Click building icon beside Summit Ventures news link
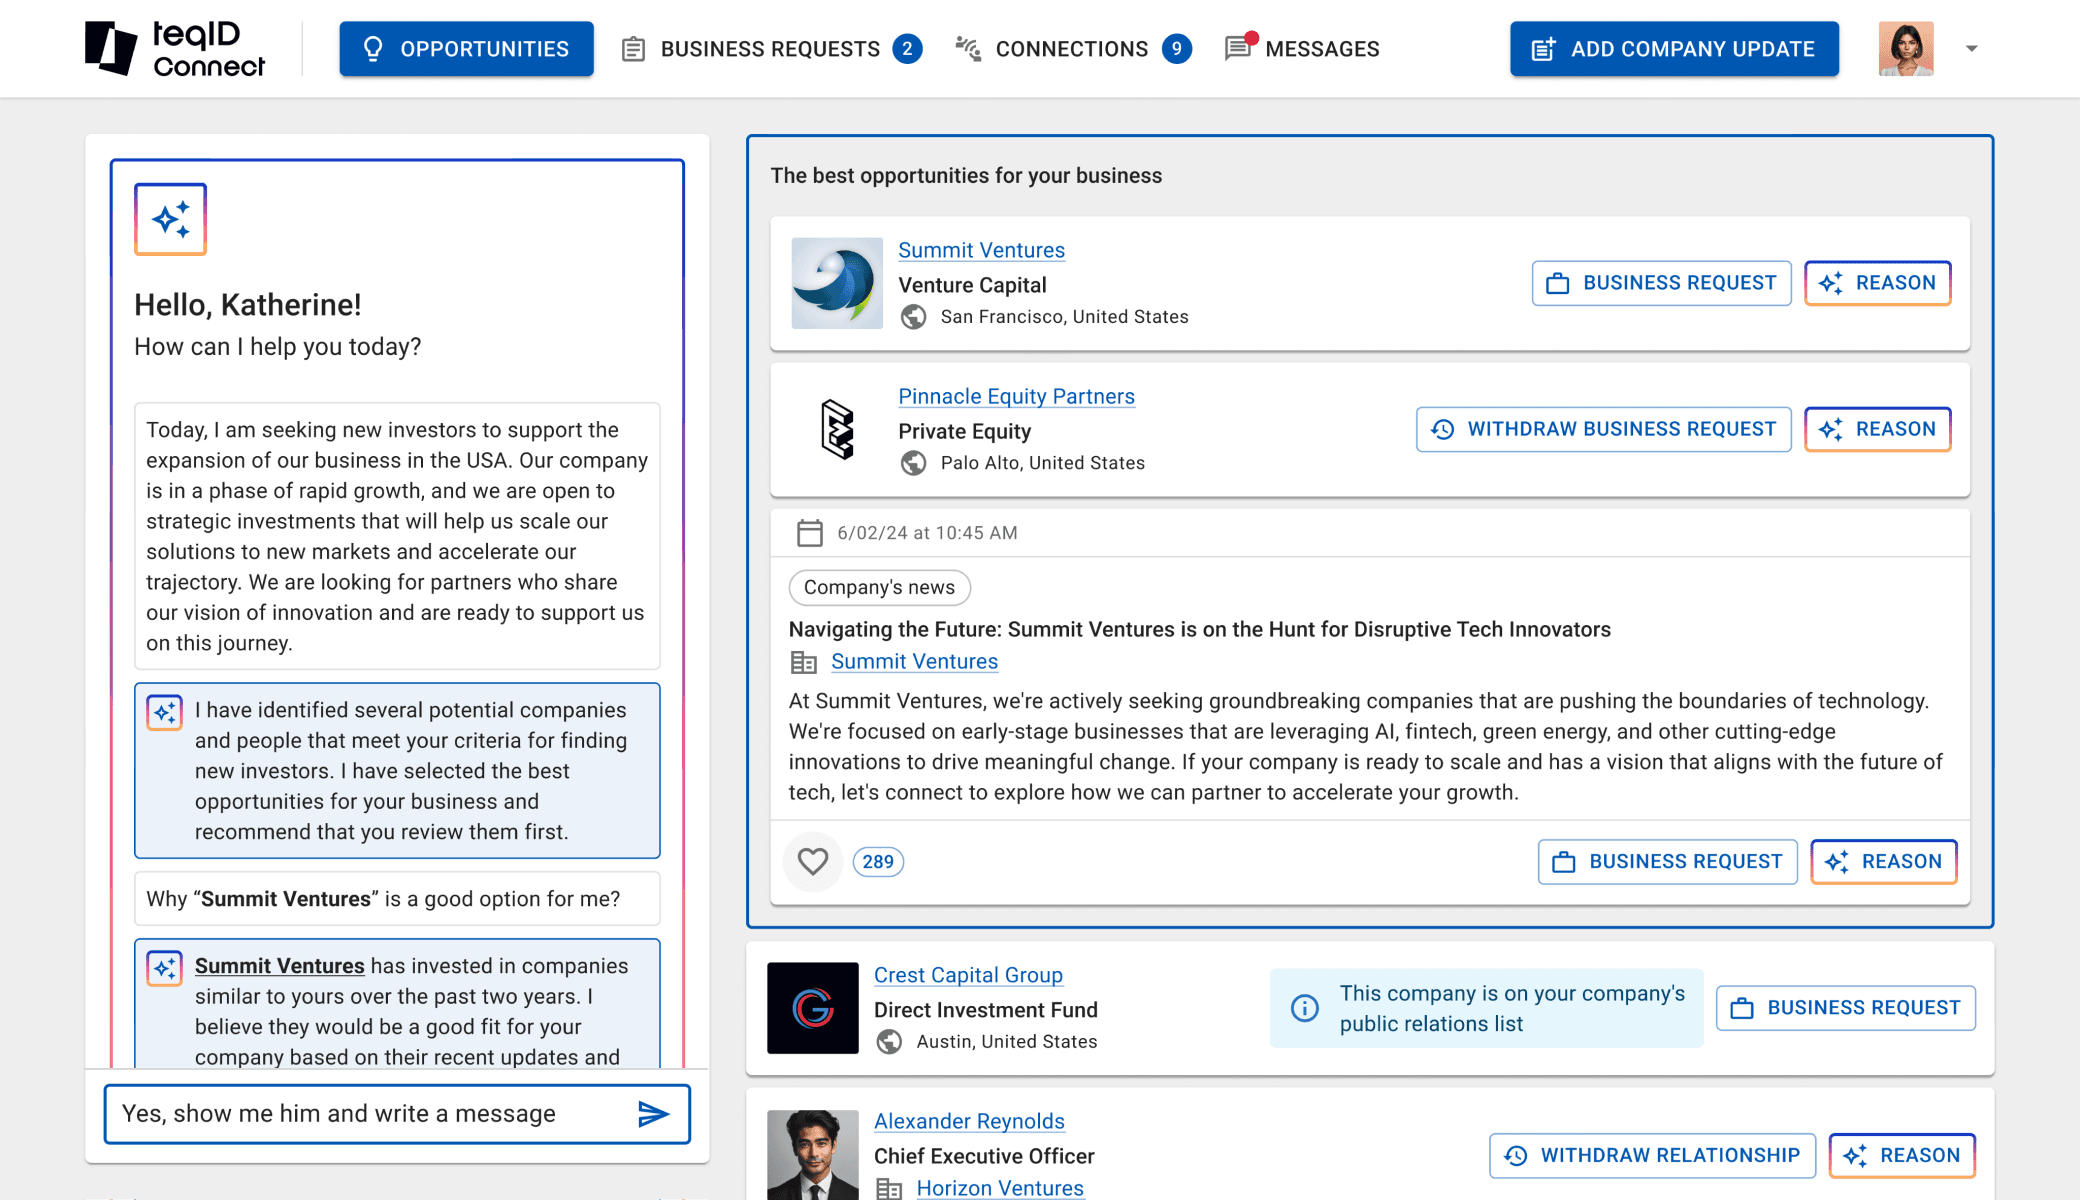This screenshot has height=1200, width=2080. 803,662
